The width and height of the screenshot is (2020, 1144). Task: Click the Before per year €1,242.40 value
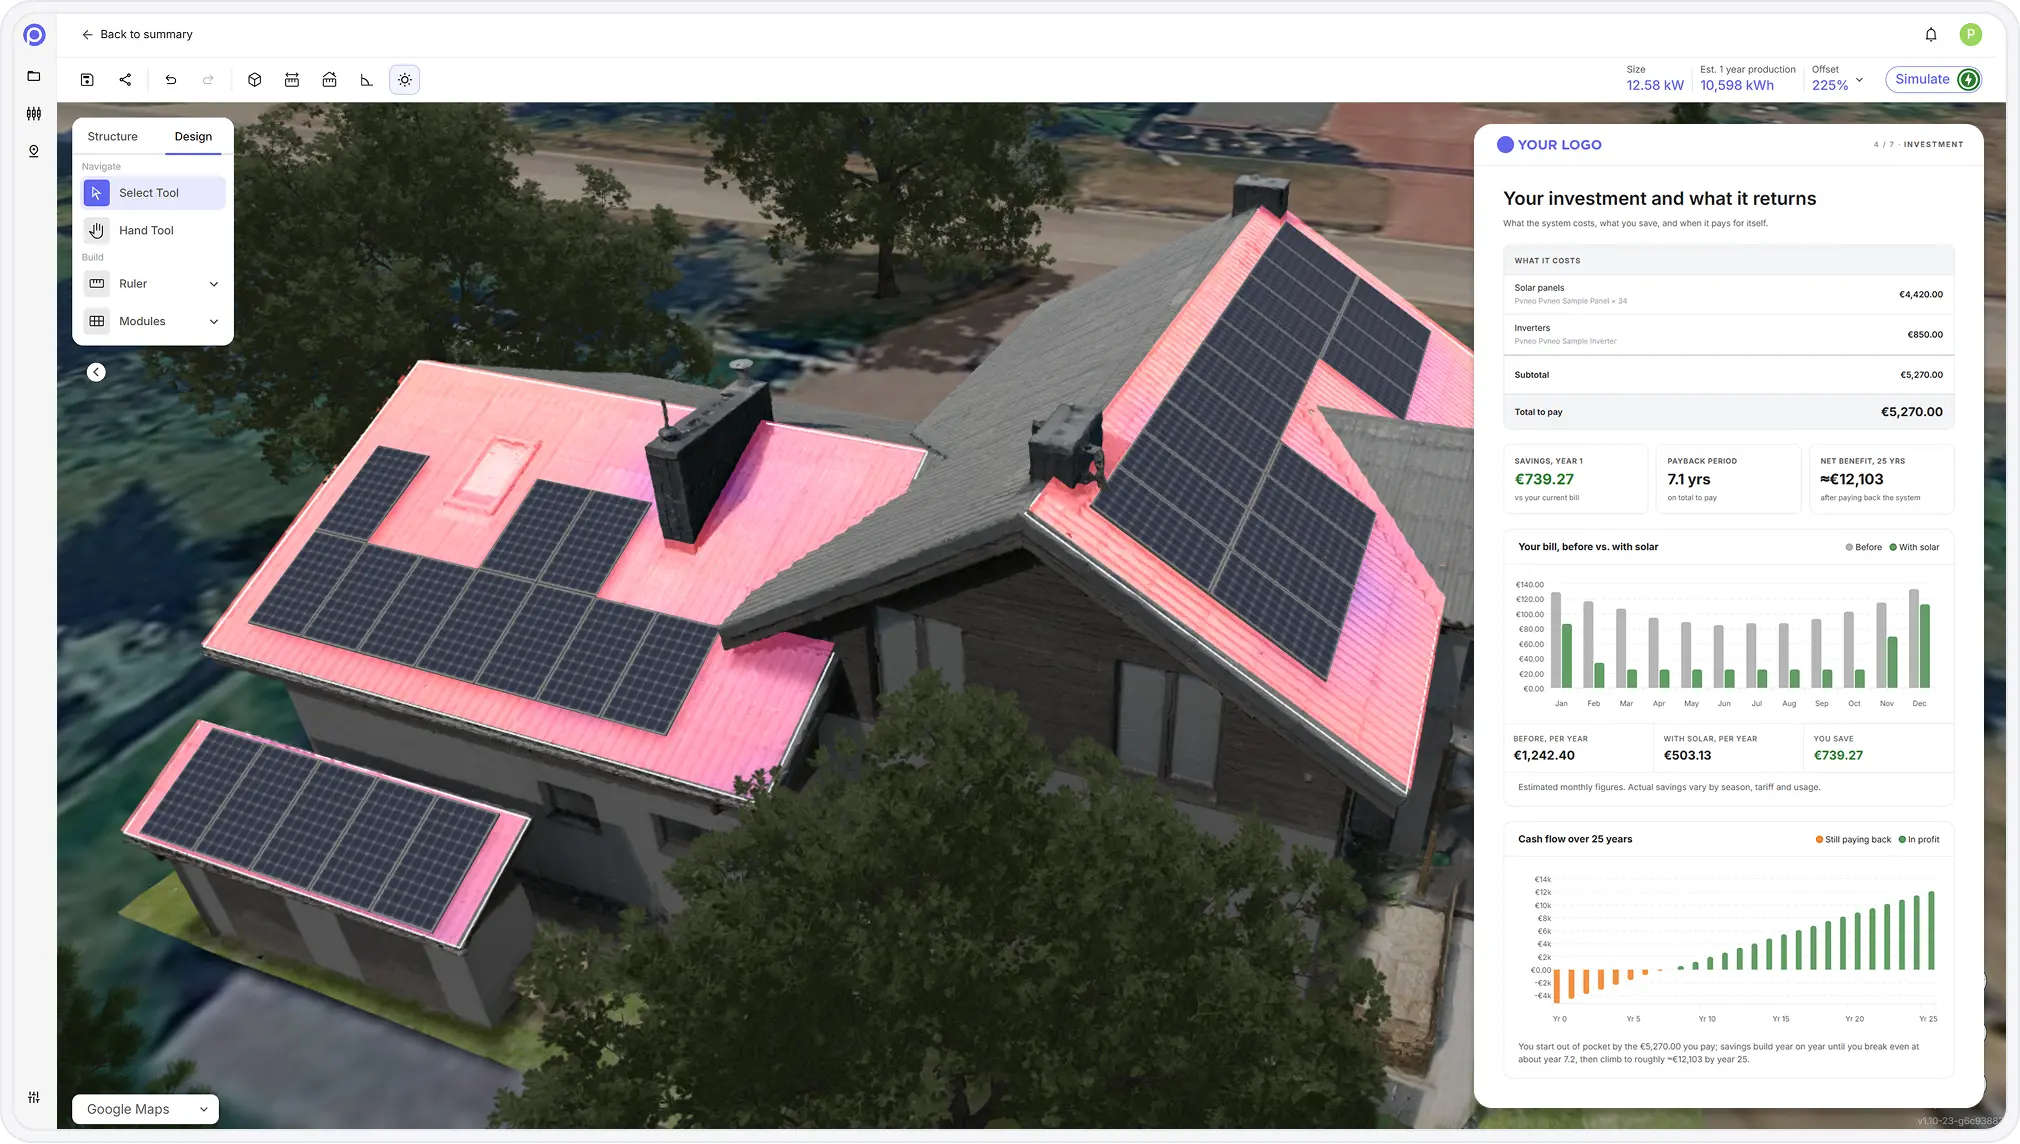(1544, 756)
